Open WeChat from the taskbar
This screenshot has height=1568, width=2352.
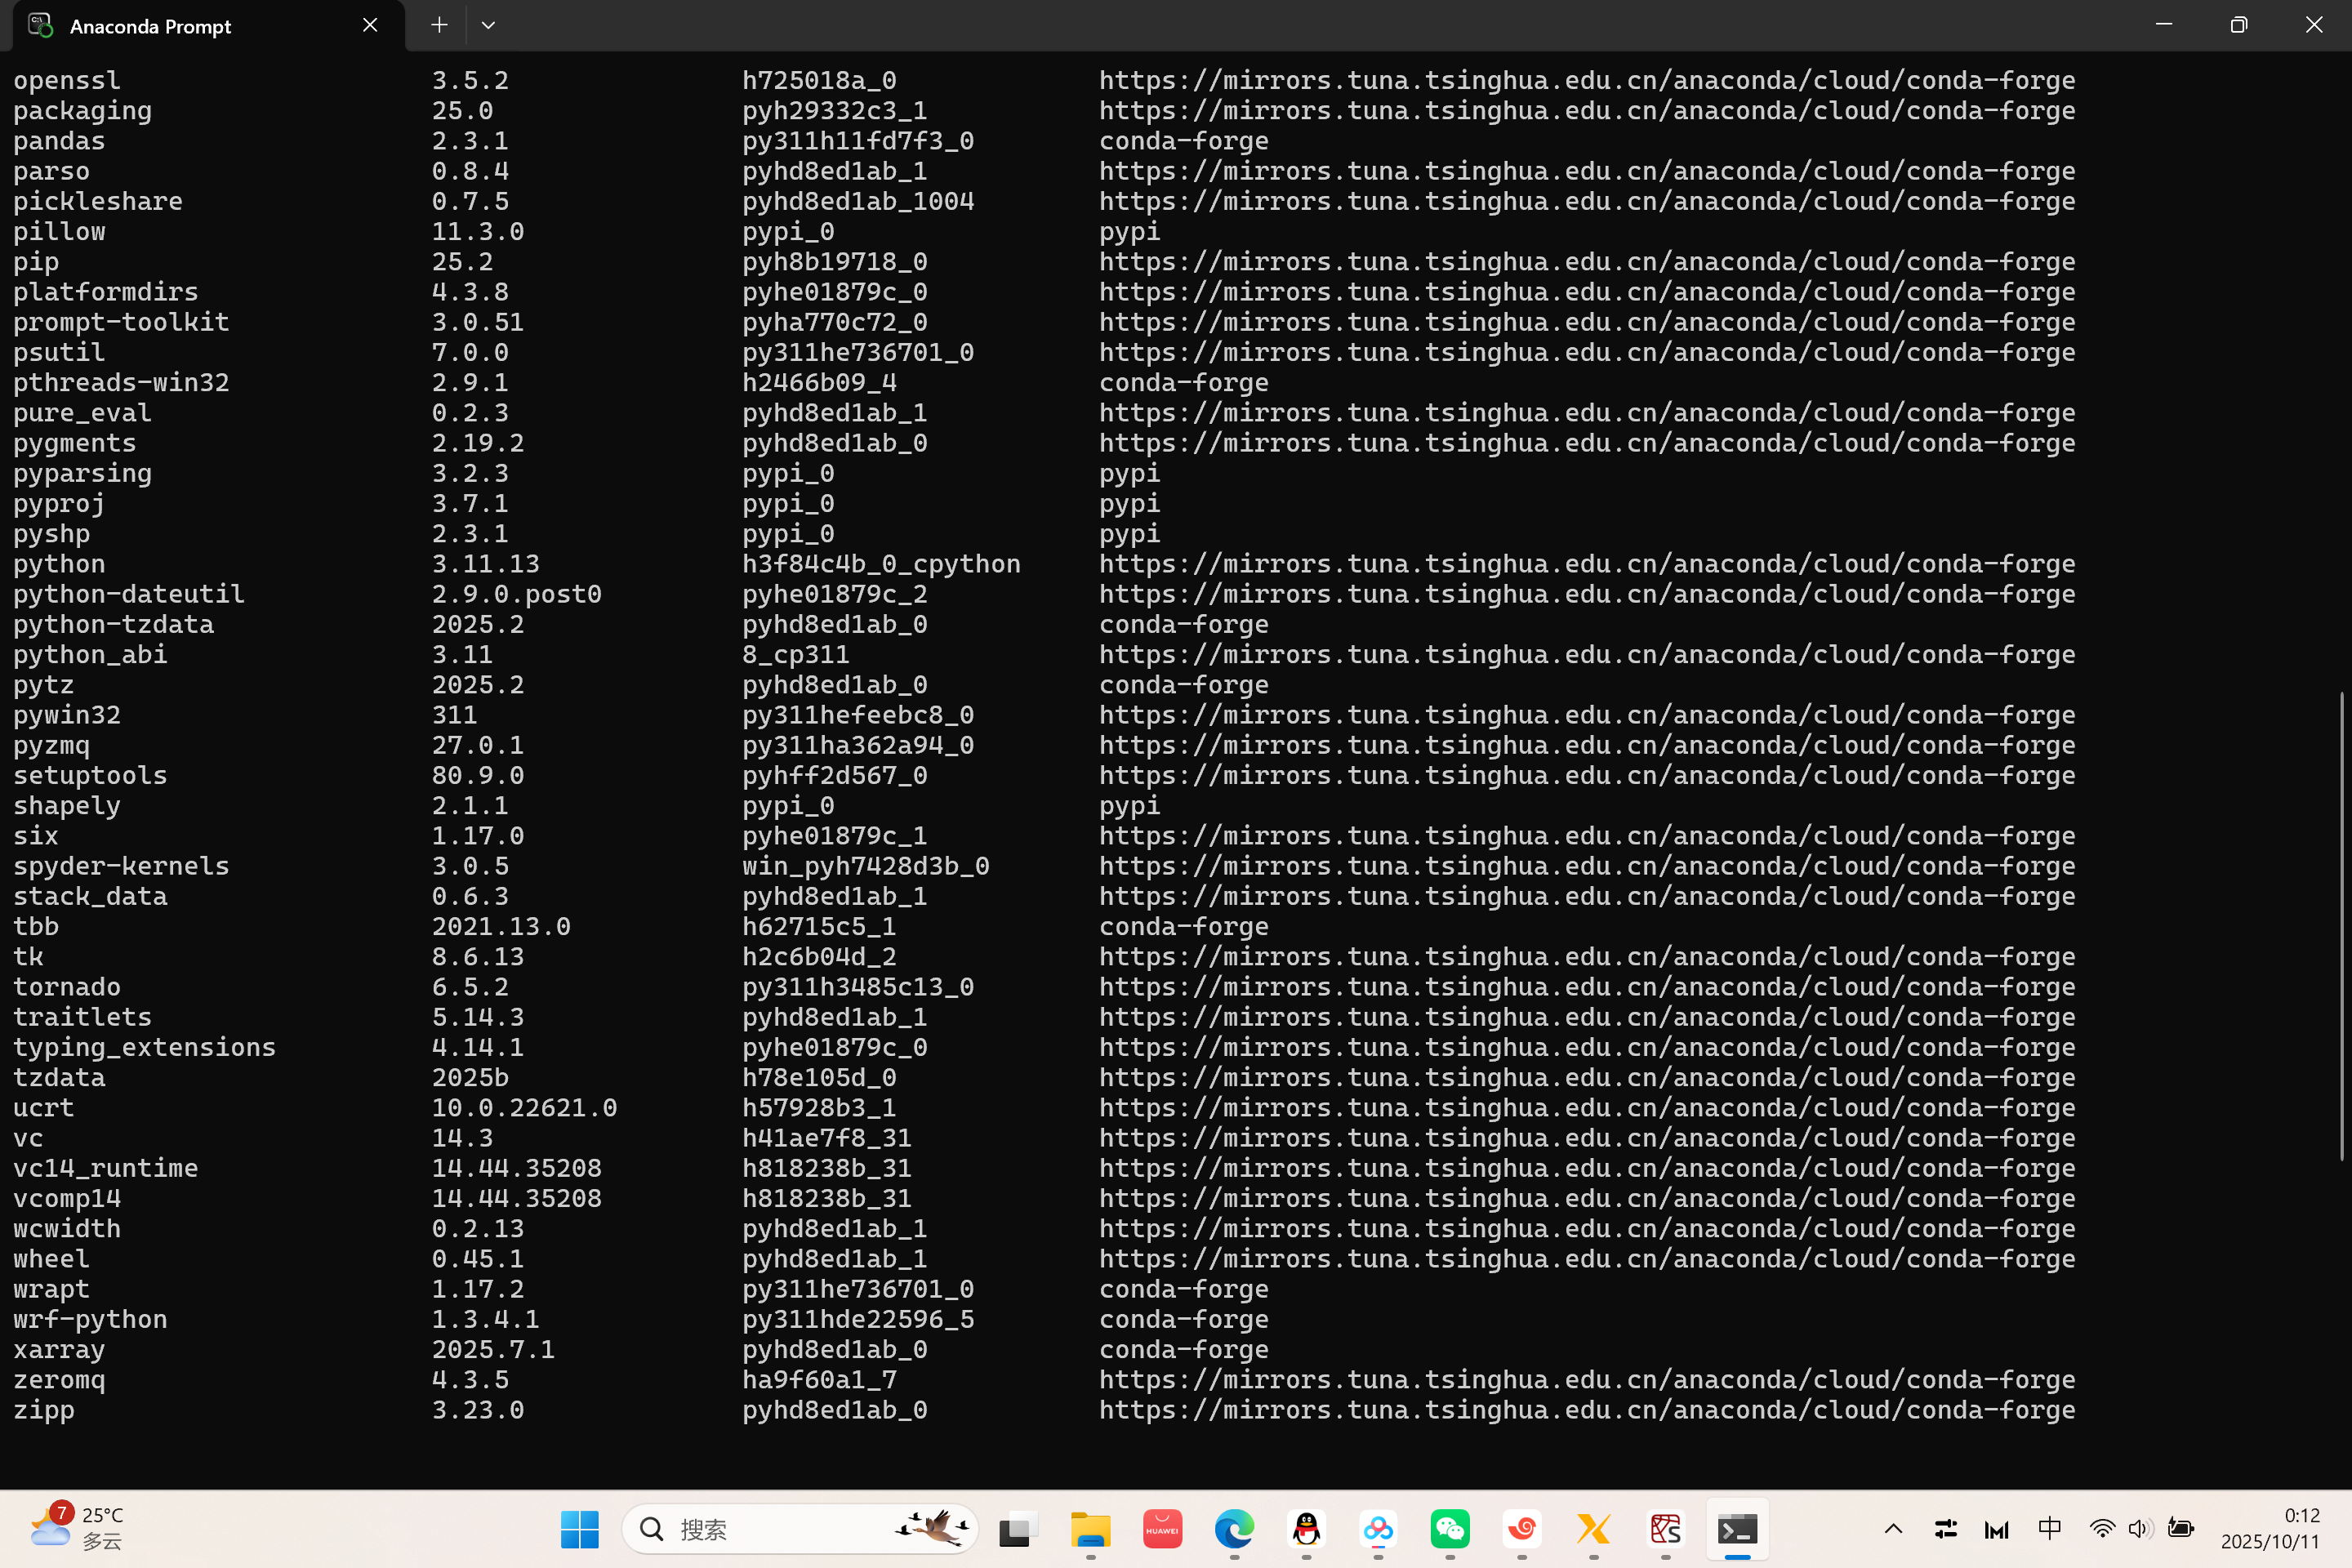pos(1450,1529)
